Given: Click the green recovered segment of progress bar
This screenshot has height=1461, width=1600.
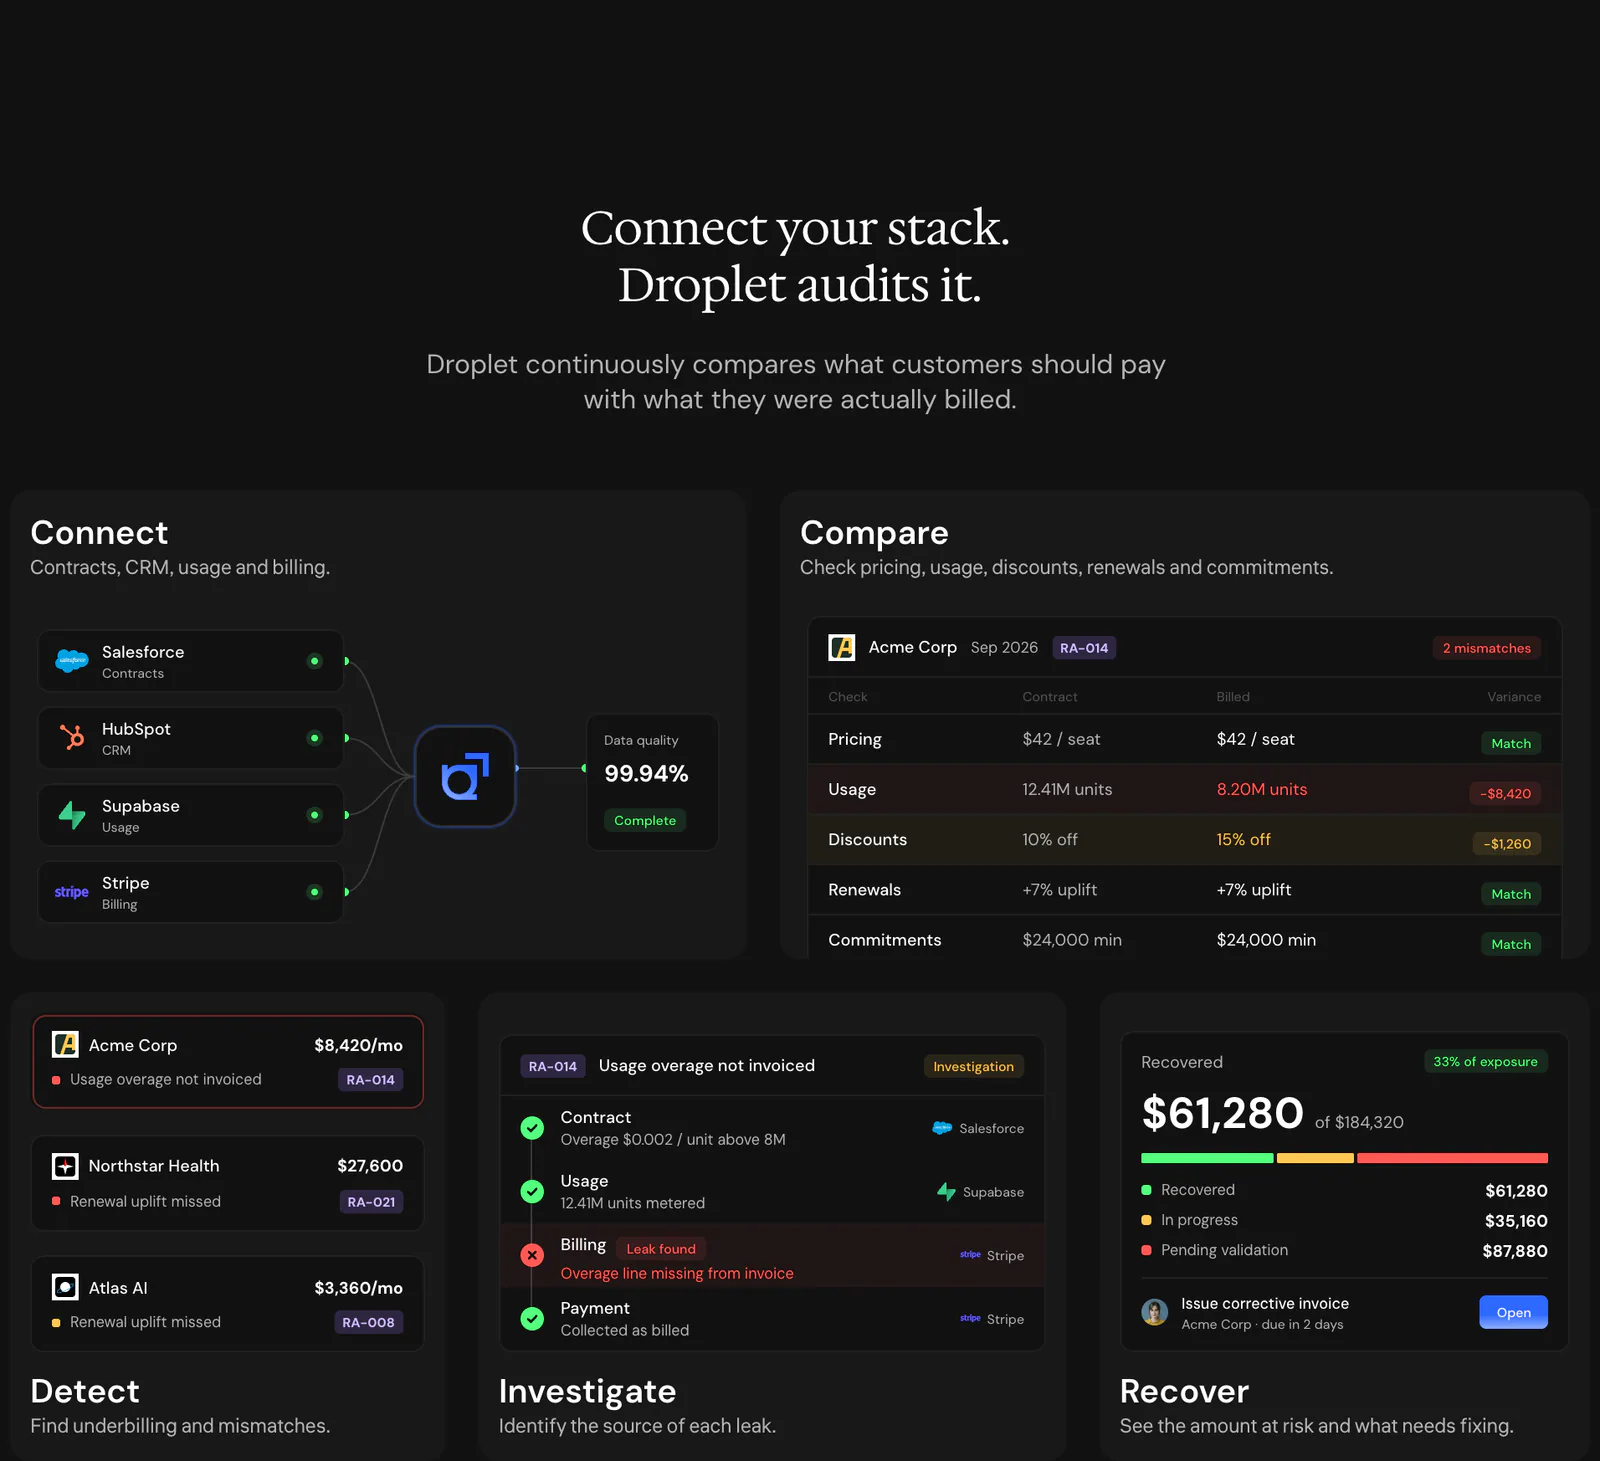Looking at the screenshot, I should pos(1207,1158).
